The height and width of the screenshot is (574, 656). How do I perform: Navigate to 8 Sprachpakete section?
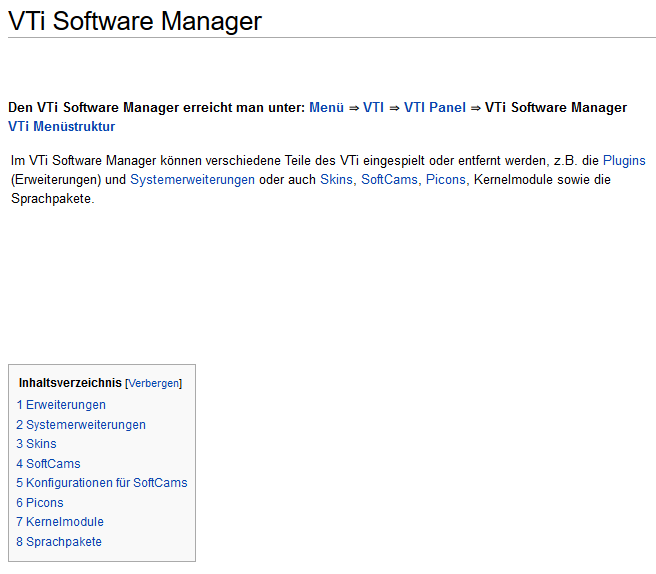point(59,542)
